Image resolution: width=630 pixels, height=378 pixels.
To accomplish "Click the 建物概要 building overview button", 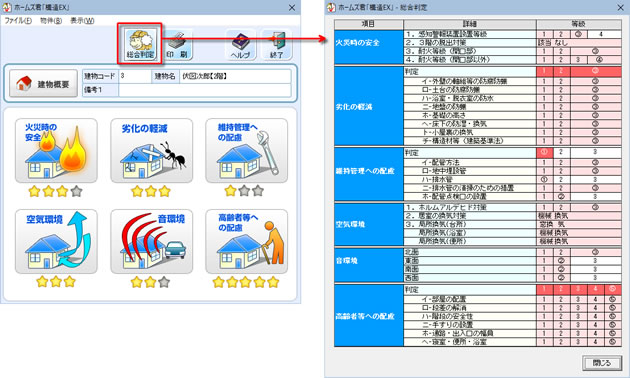I will tap(43, 84).
